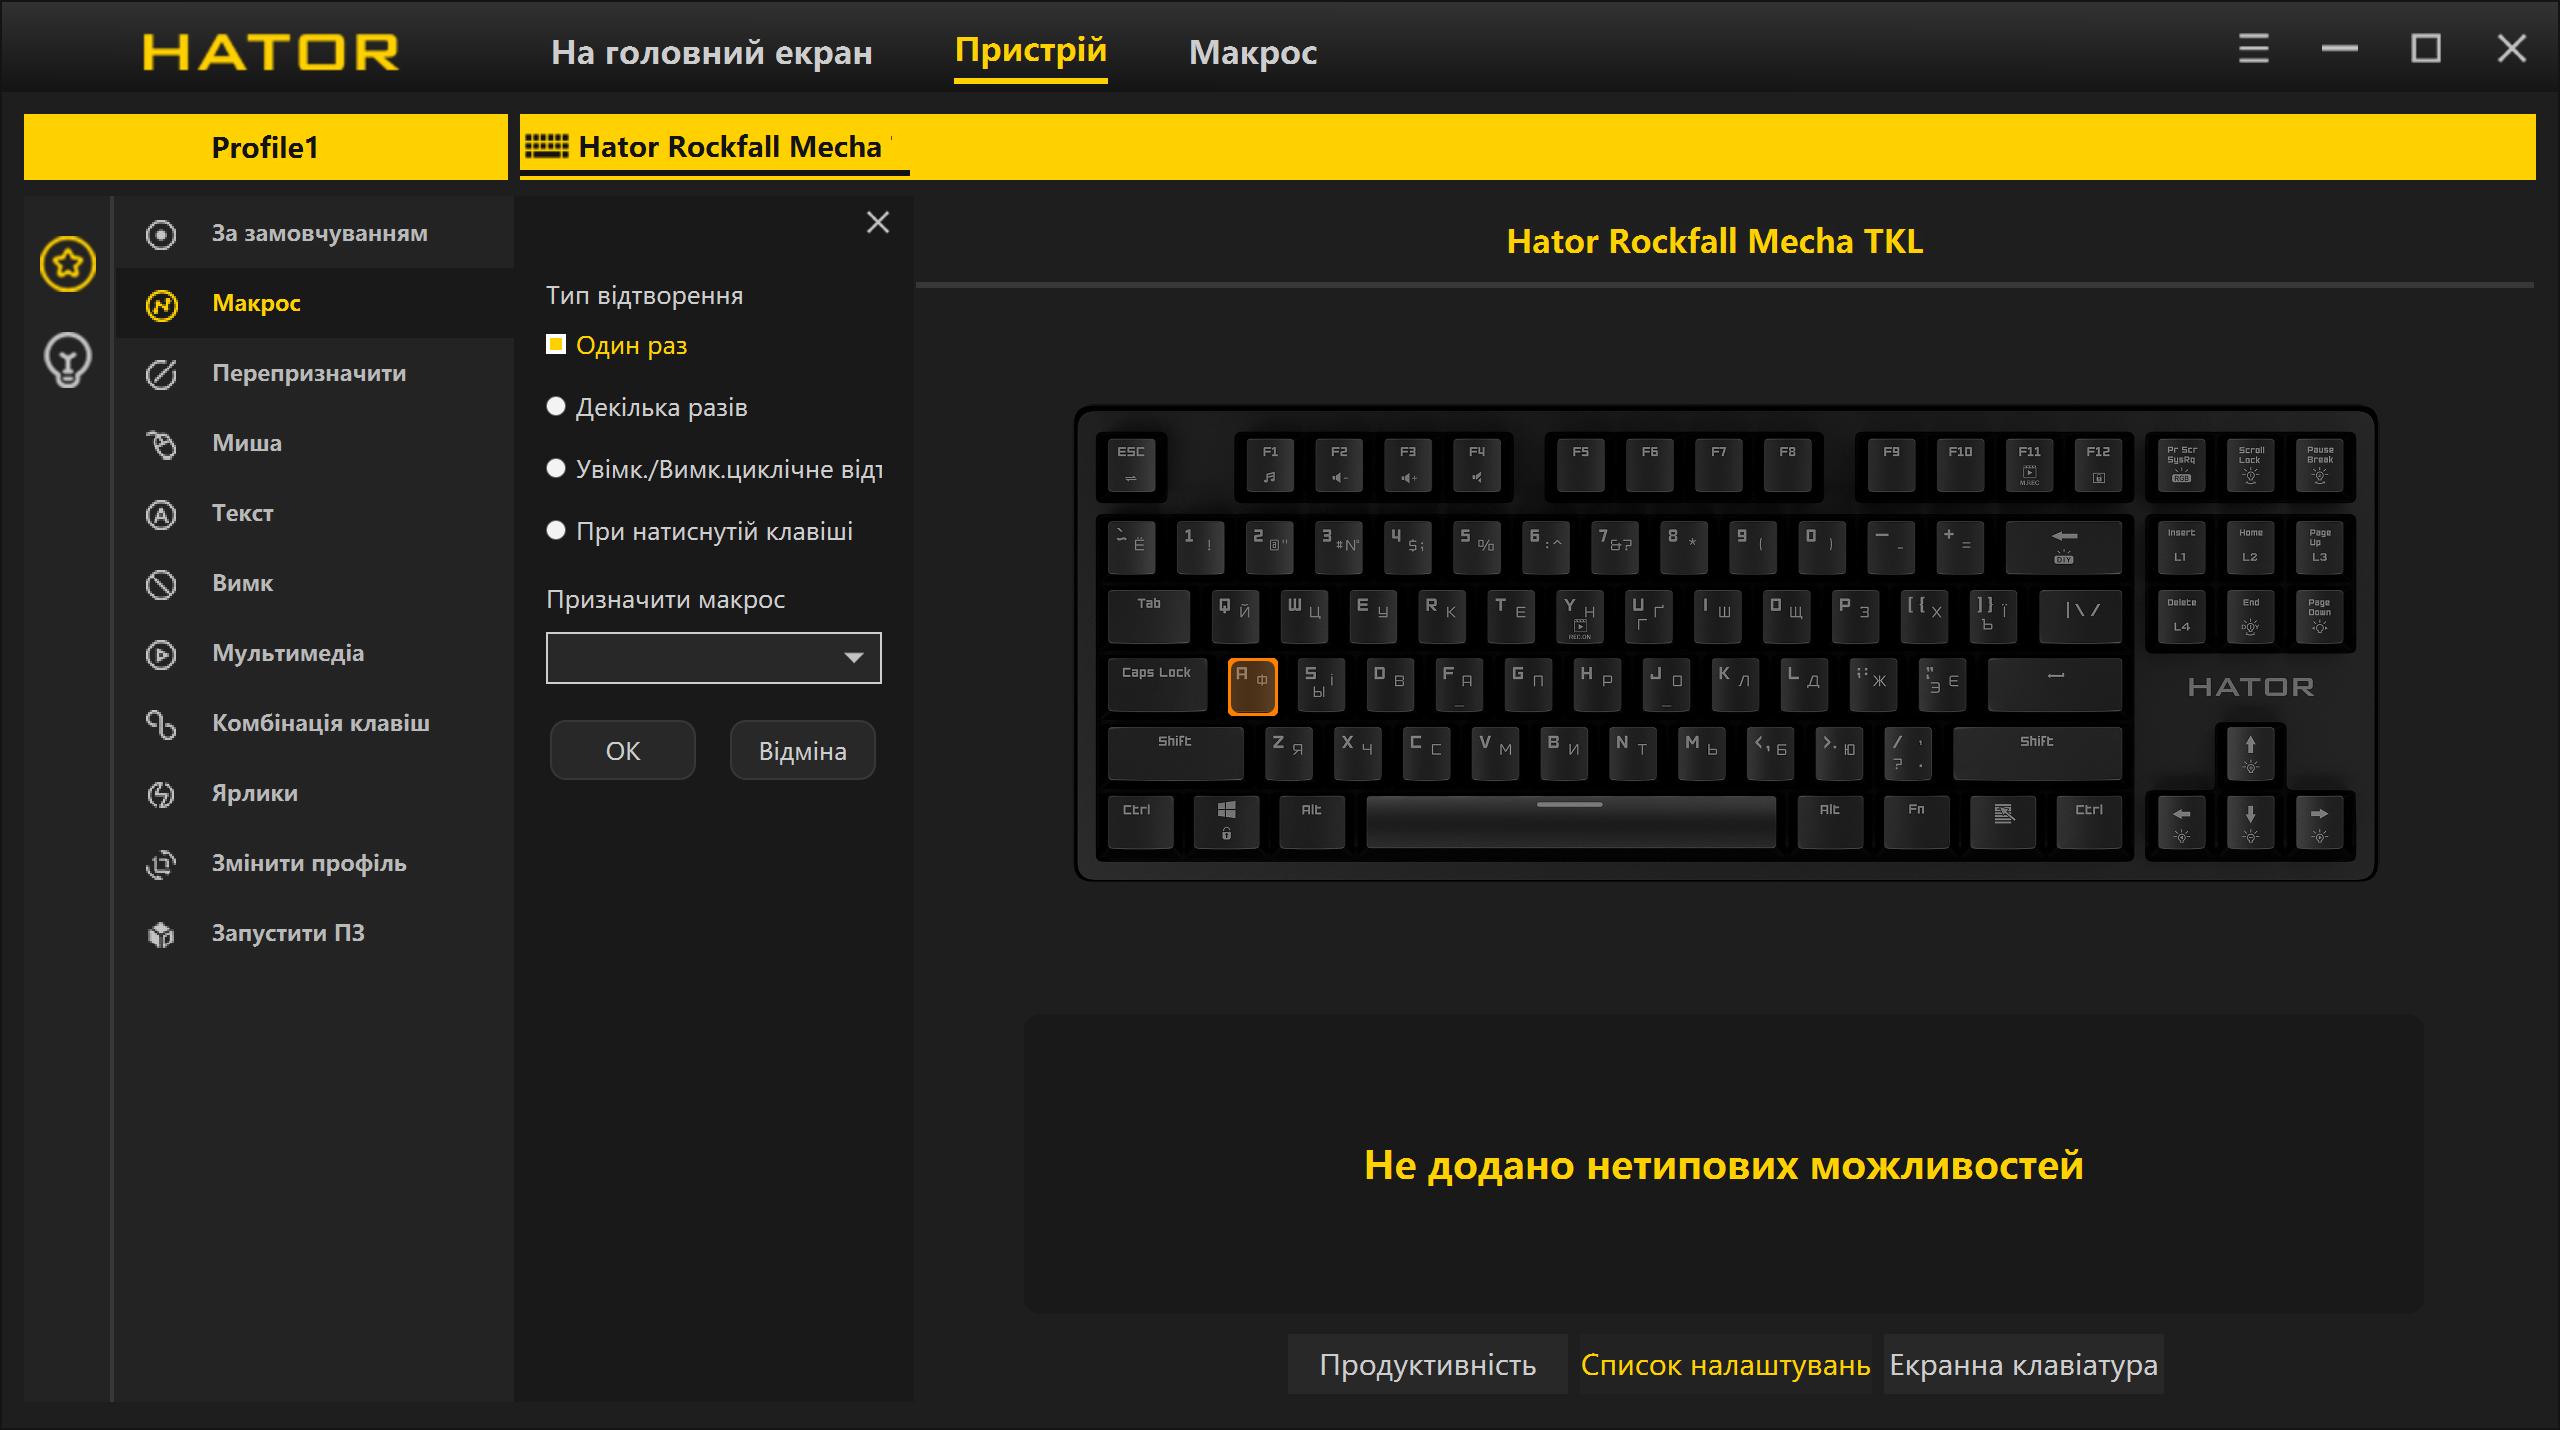The image size is (2560, 1430).
Task: Switch to the Макрос top tab
Action: coord(1252,52)
